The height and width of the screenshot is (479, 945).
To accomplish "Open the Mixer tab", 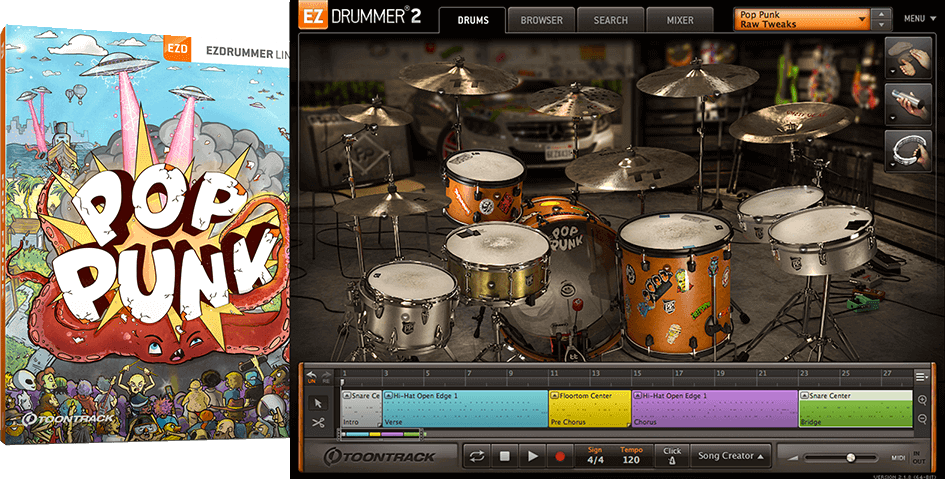I will click(x=680, y=20).
